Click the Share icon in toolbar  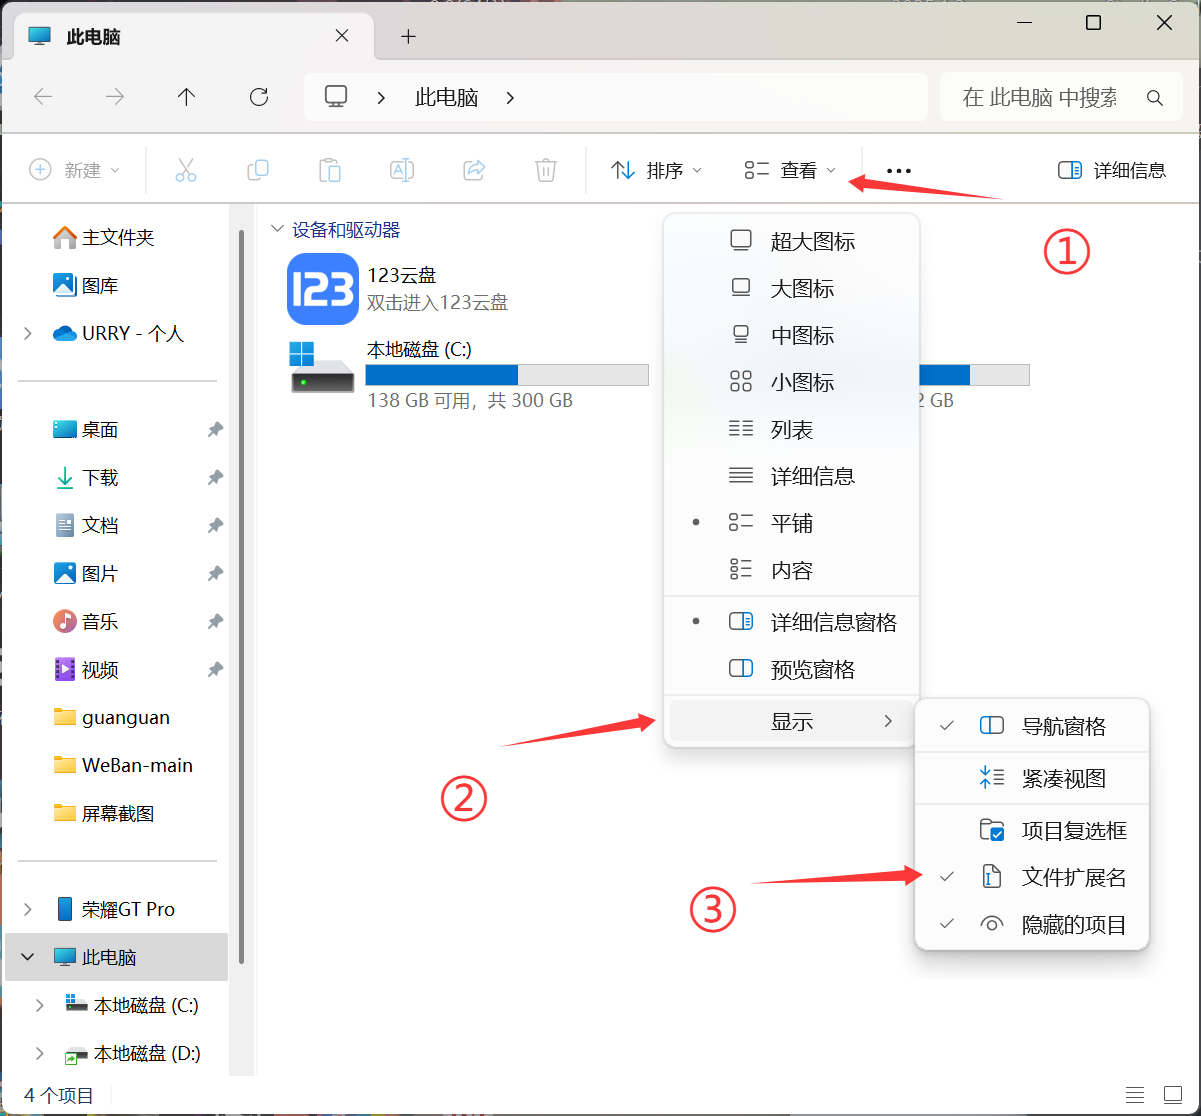[x=474, y=170]
